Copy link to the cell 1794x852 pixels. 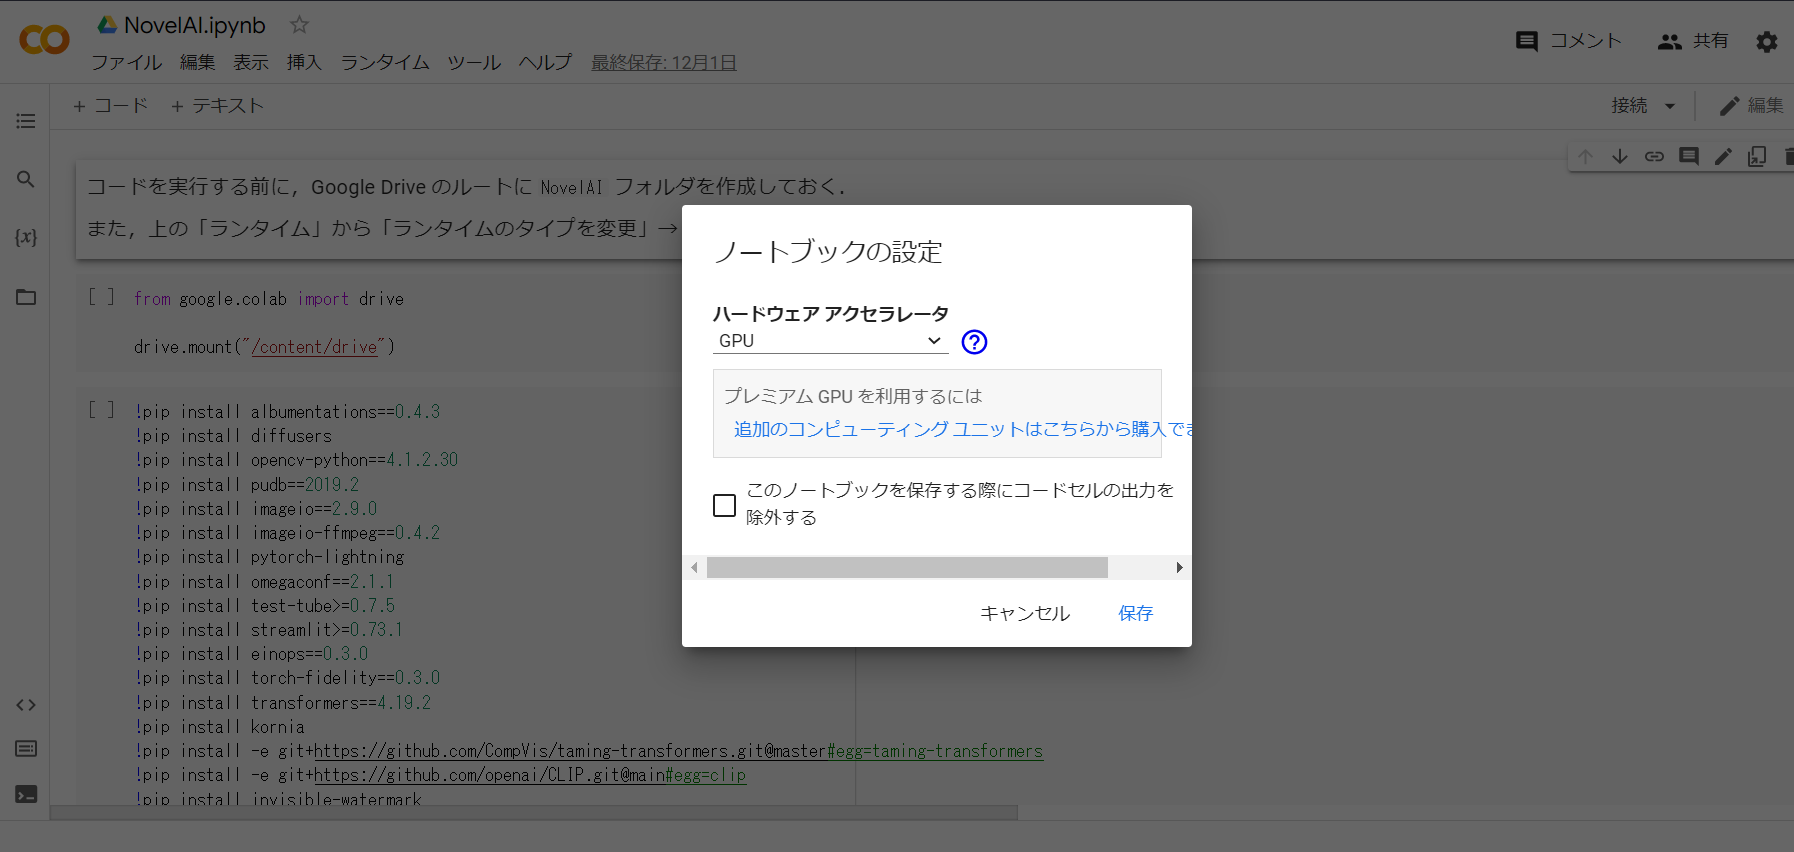point(1654,156)
